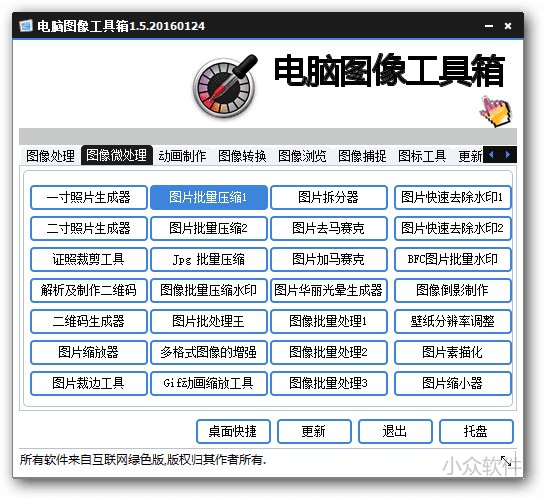The width and height of the screenshot is (544, 499).
Task: Launch 证照裁剪工具
Action: 89,259
